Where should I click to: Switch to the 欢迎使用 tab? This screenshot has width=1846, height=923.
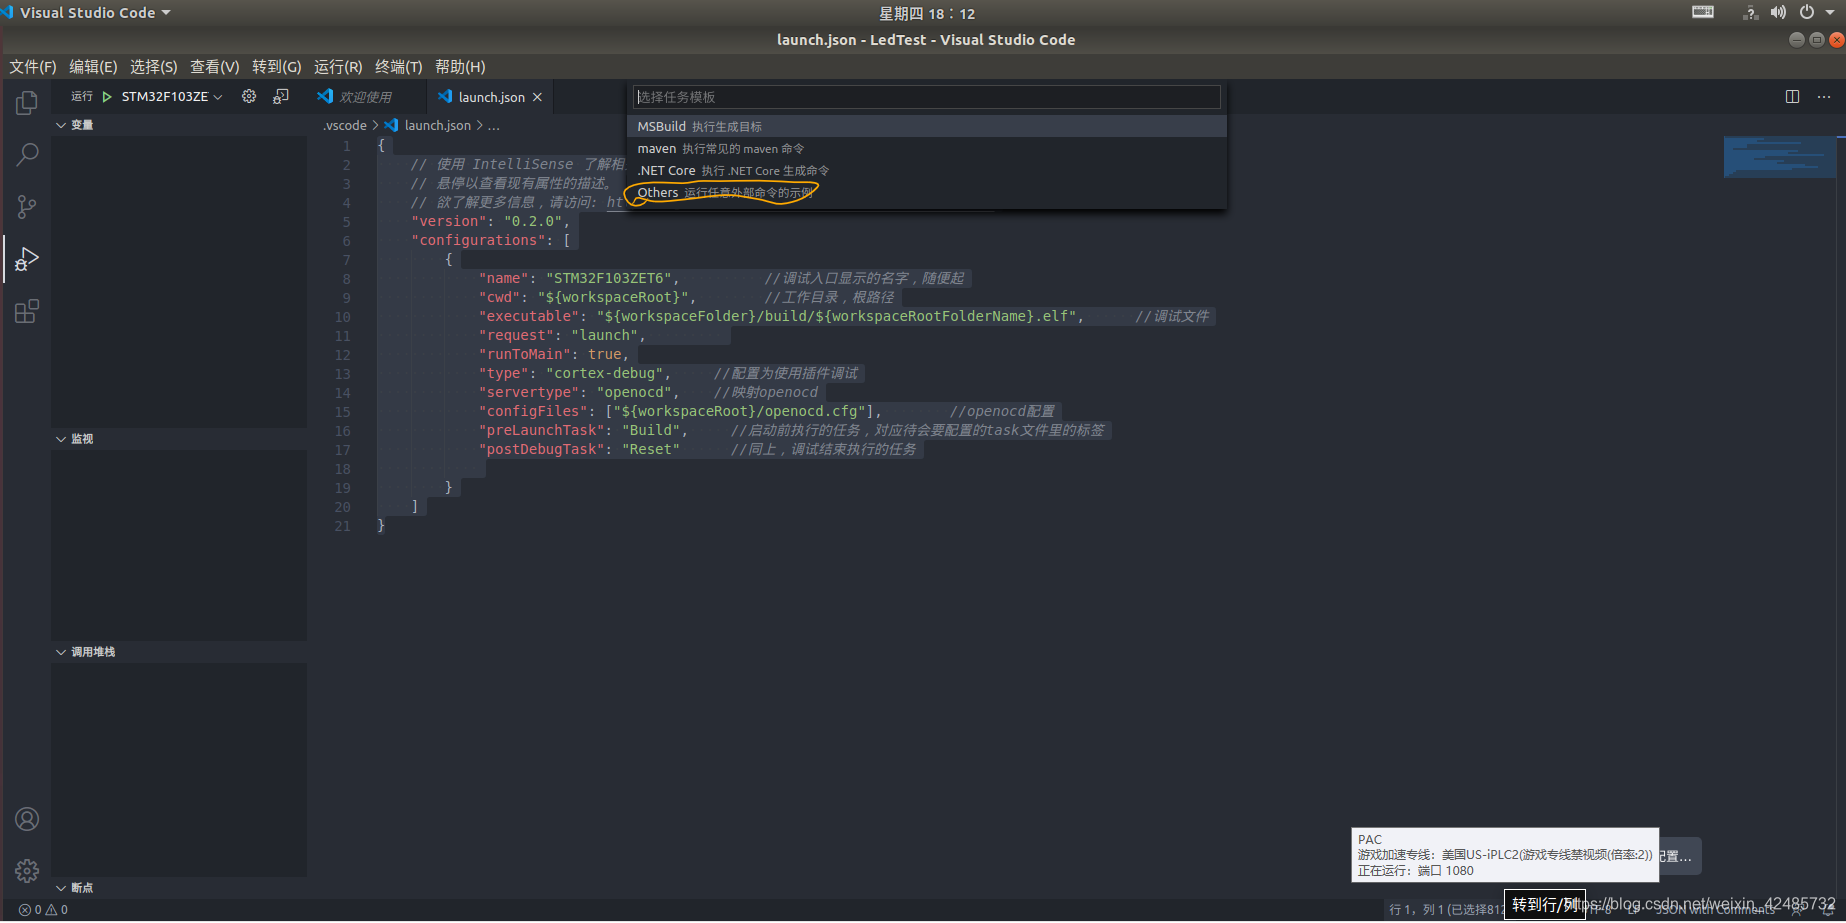(366, 97)
